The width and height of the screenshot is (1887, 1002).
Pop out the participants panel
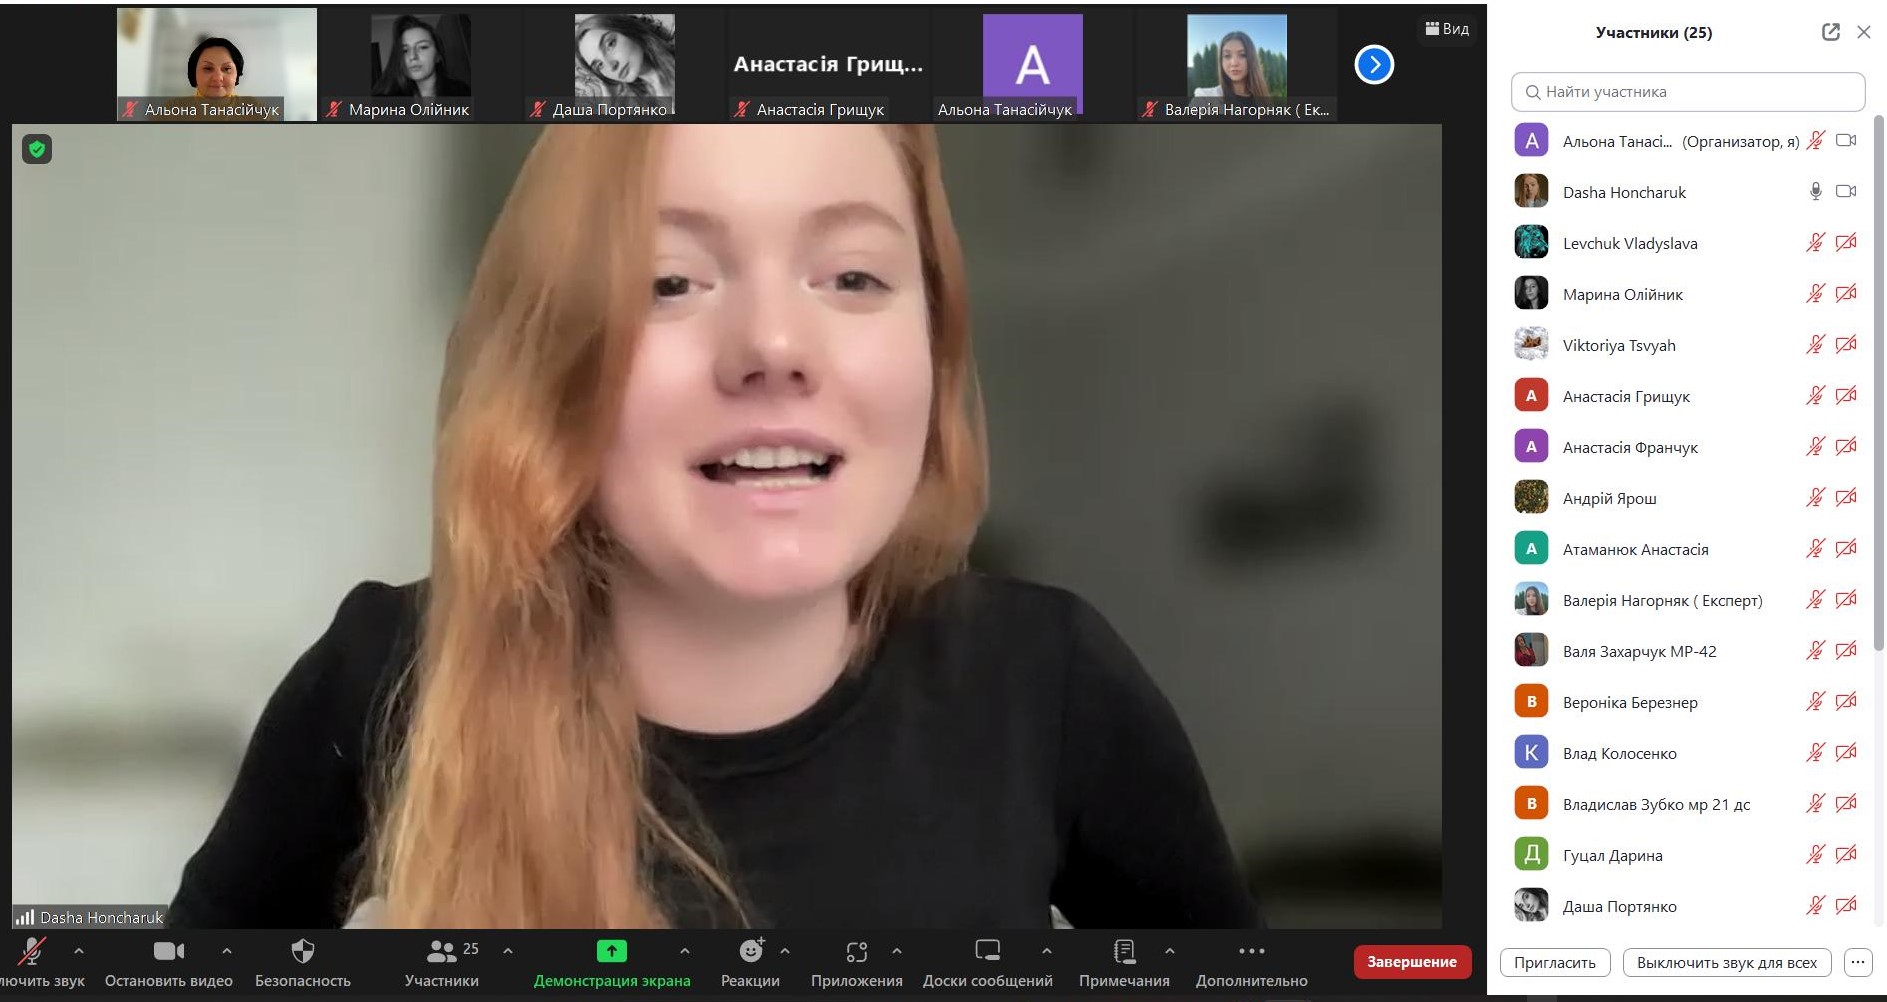[x=1830, y=32]
